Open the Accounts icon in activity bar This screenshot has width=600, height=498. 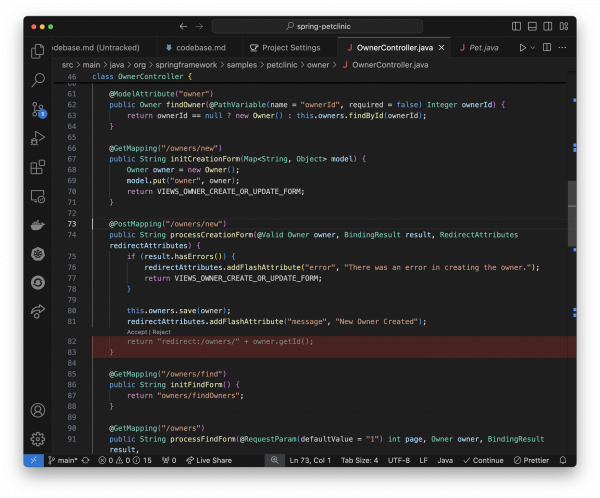tap(38, 410)
